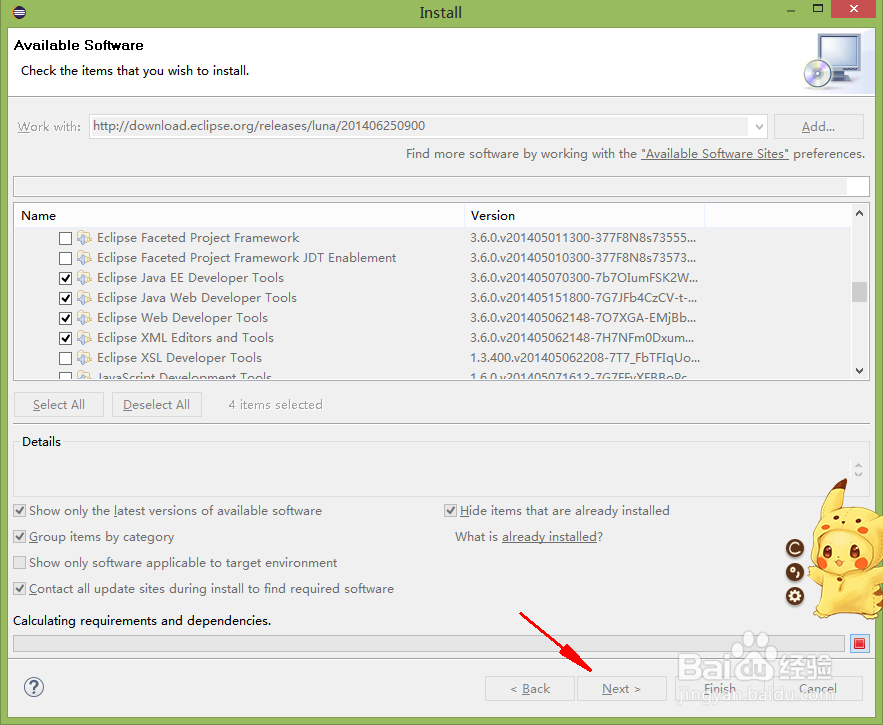The image size is (883, 725).
Task: Click the Back button
Action: [x=530, y=689]
